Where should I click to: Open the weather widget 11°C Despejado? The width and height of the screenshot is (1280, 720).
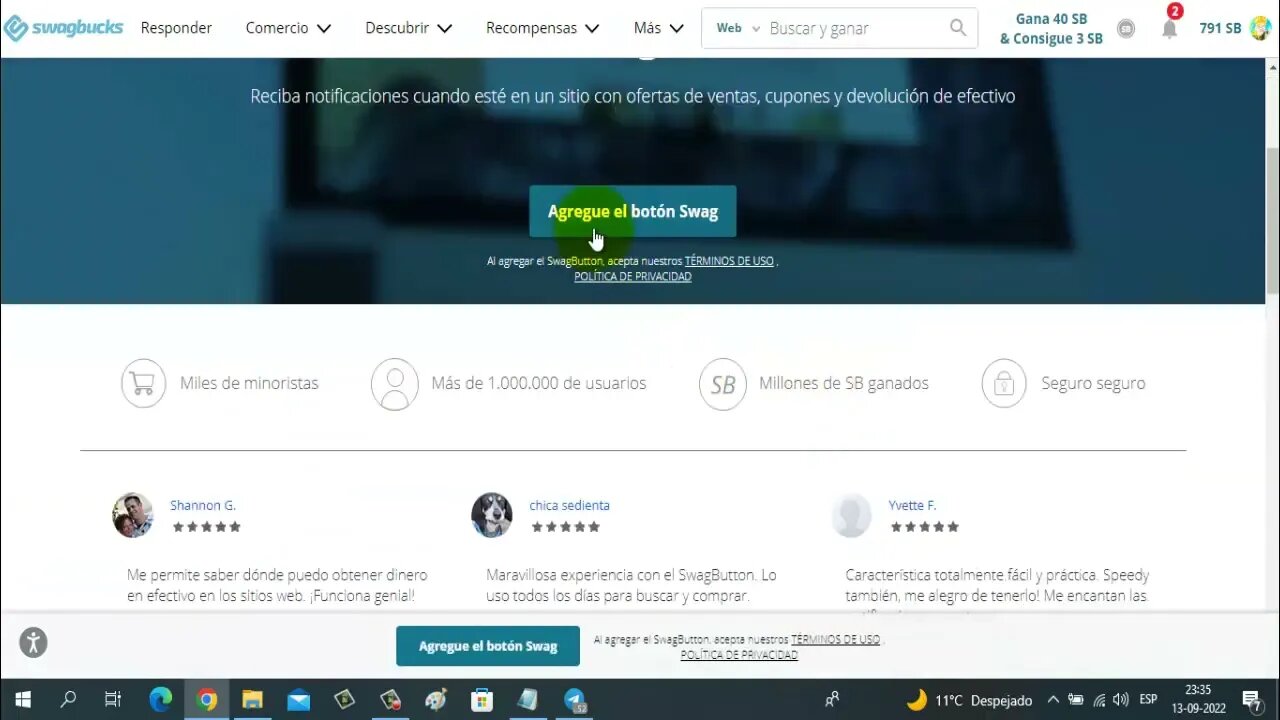coord(969,700)
